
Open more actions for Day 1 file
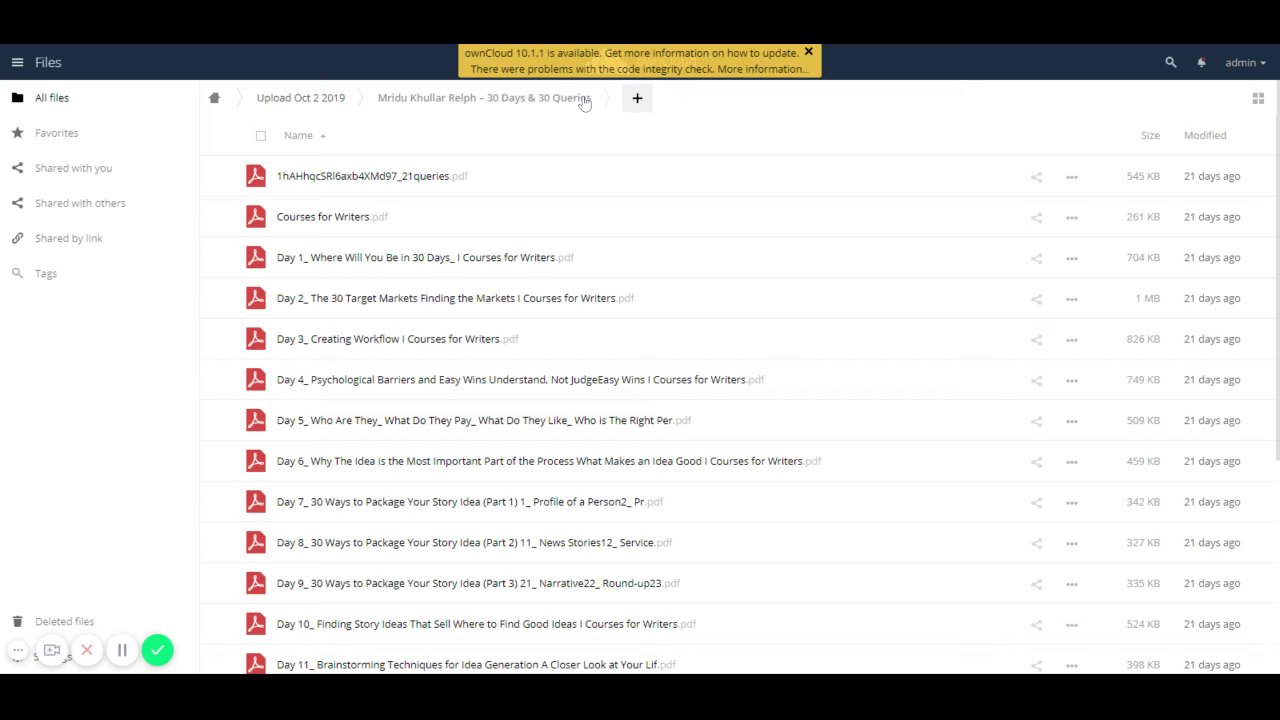click(x=1072, y=258)
